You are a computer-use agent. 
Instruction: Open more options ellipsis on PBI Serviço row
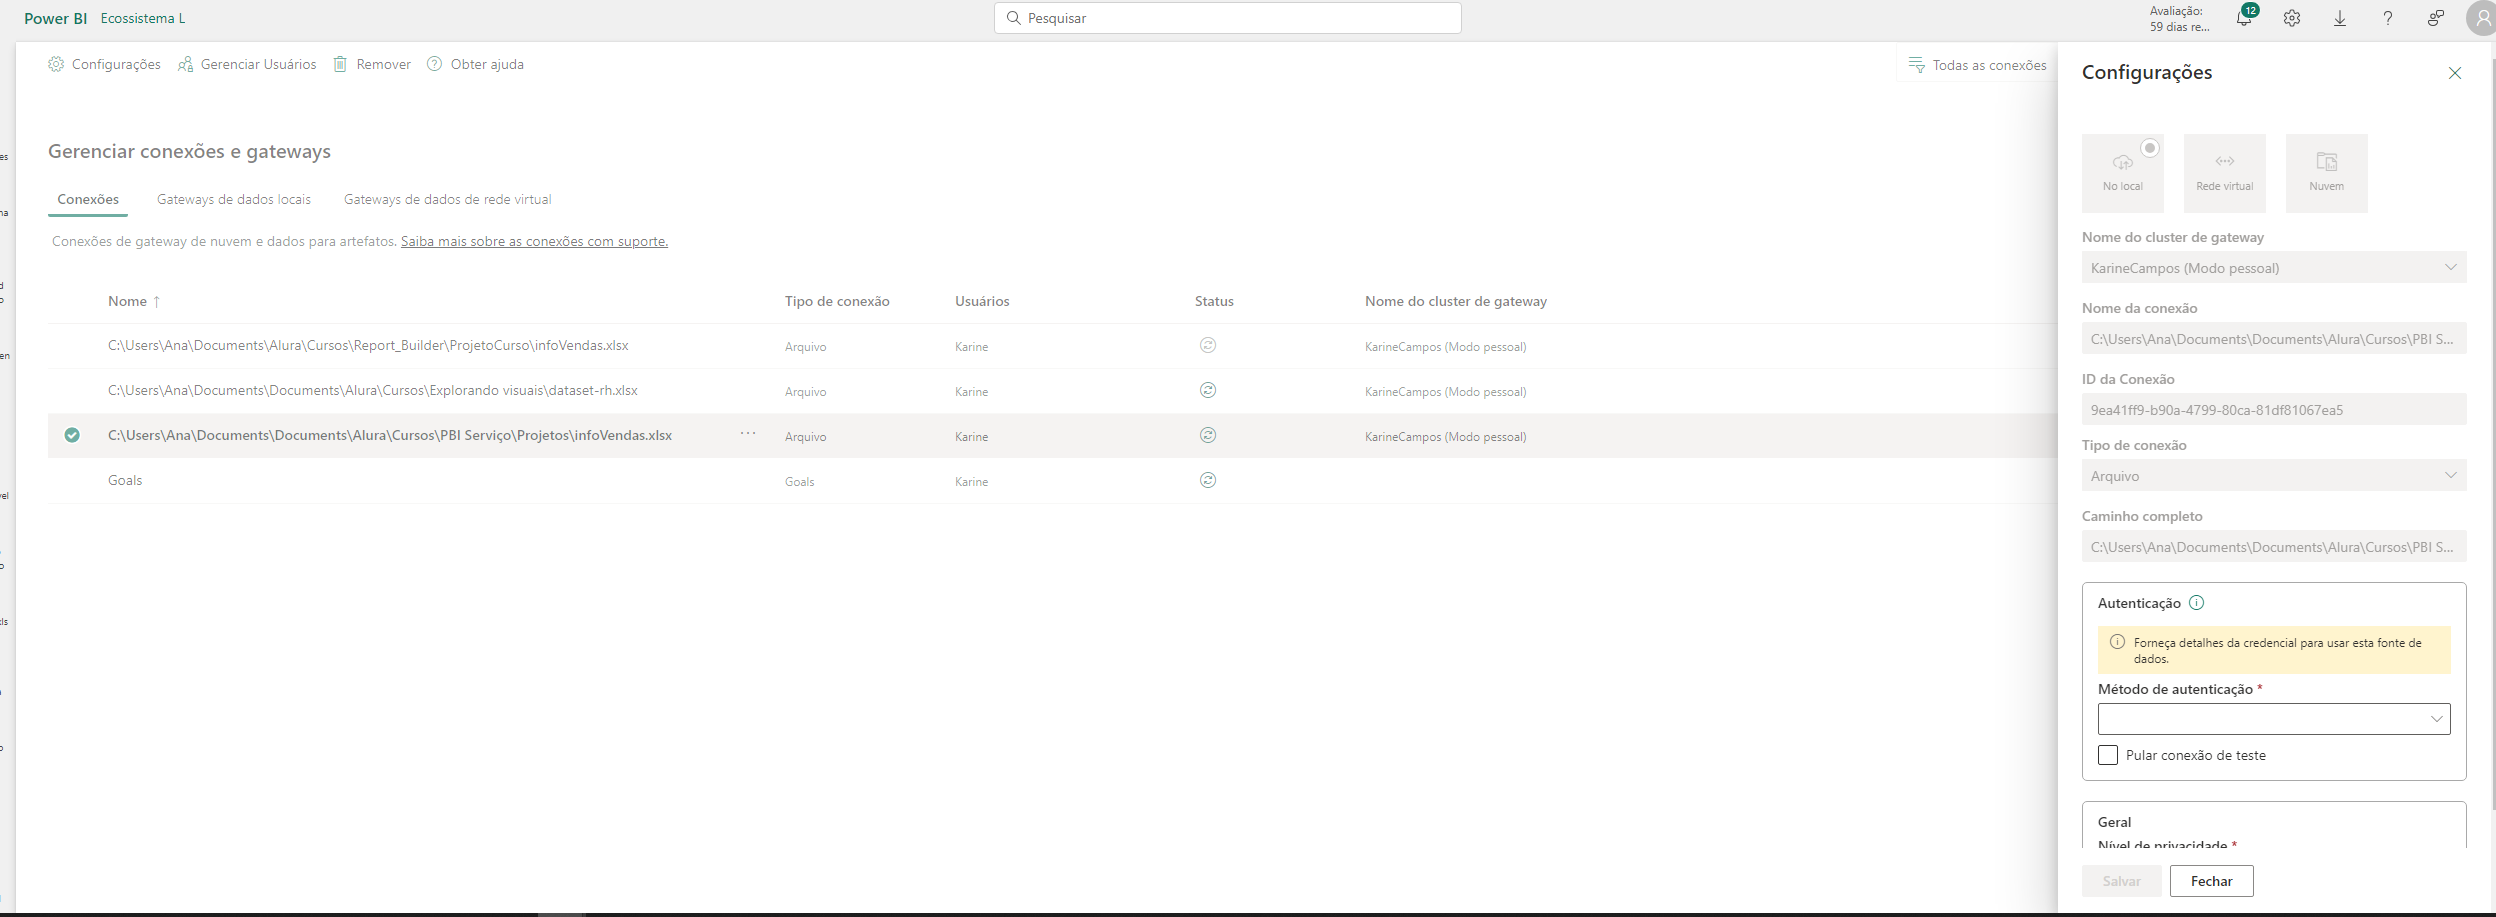(748, 434)
